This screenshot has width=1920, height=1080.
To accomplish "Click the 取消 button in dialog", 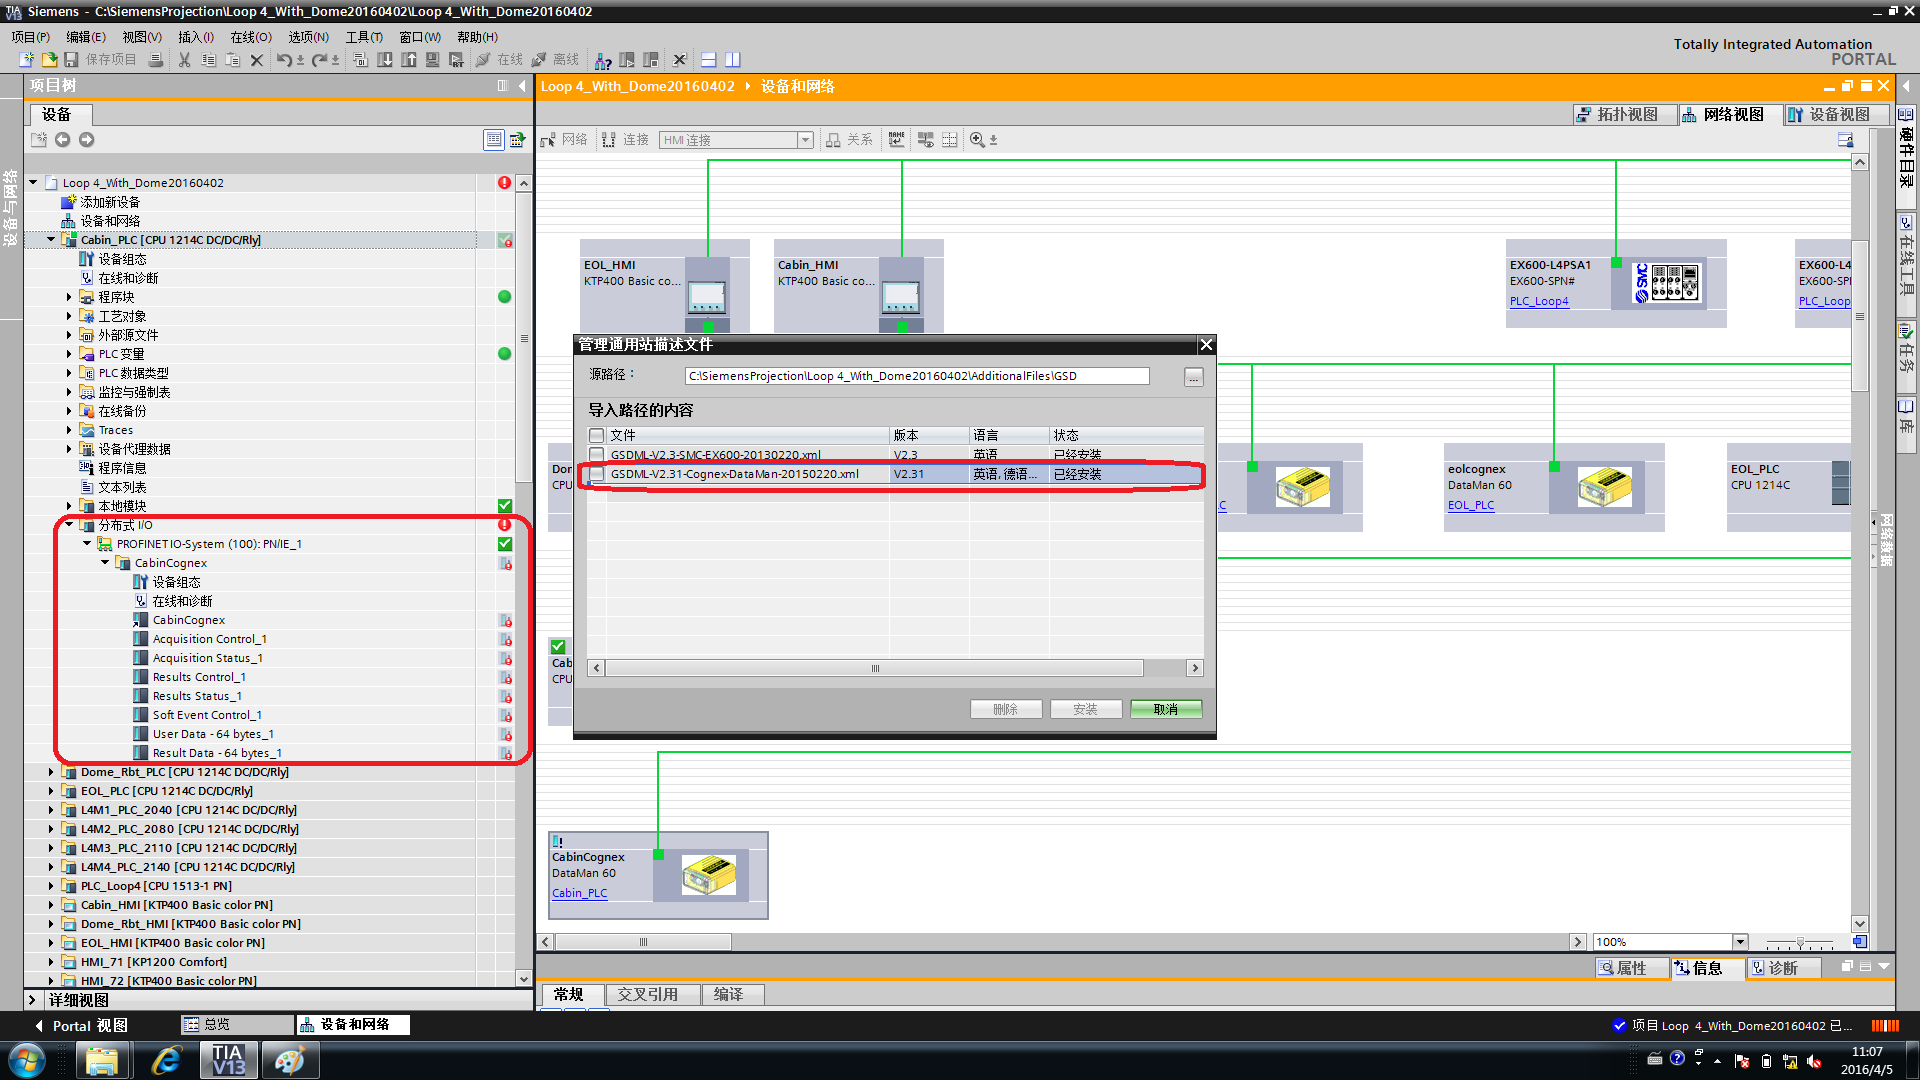I will click(x=1165, y=709).
